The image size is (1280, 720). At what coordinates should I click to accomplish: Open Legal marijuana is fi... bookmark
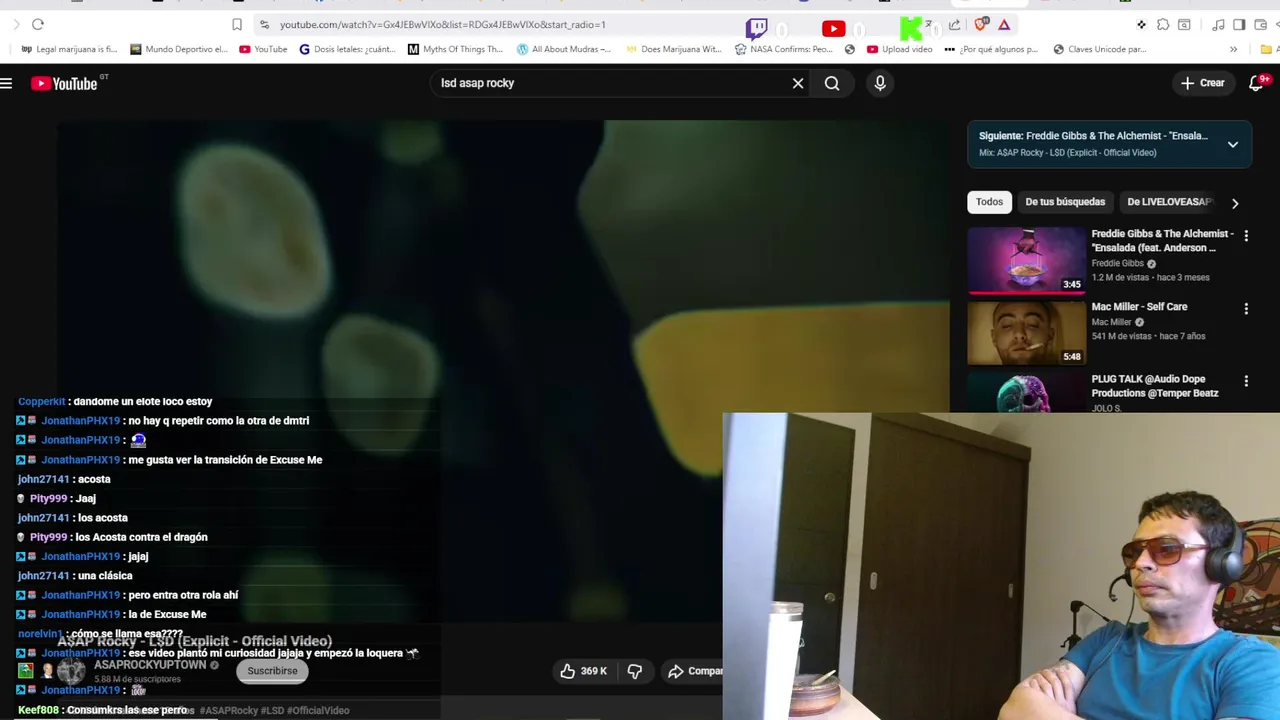tap(68, 49)
